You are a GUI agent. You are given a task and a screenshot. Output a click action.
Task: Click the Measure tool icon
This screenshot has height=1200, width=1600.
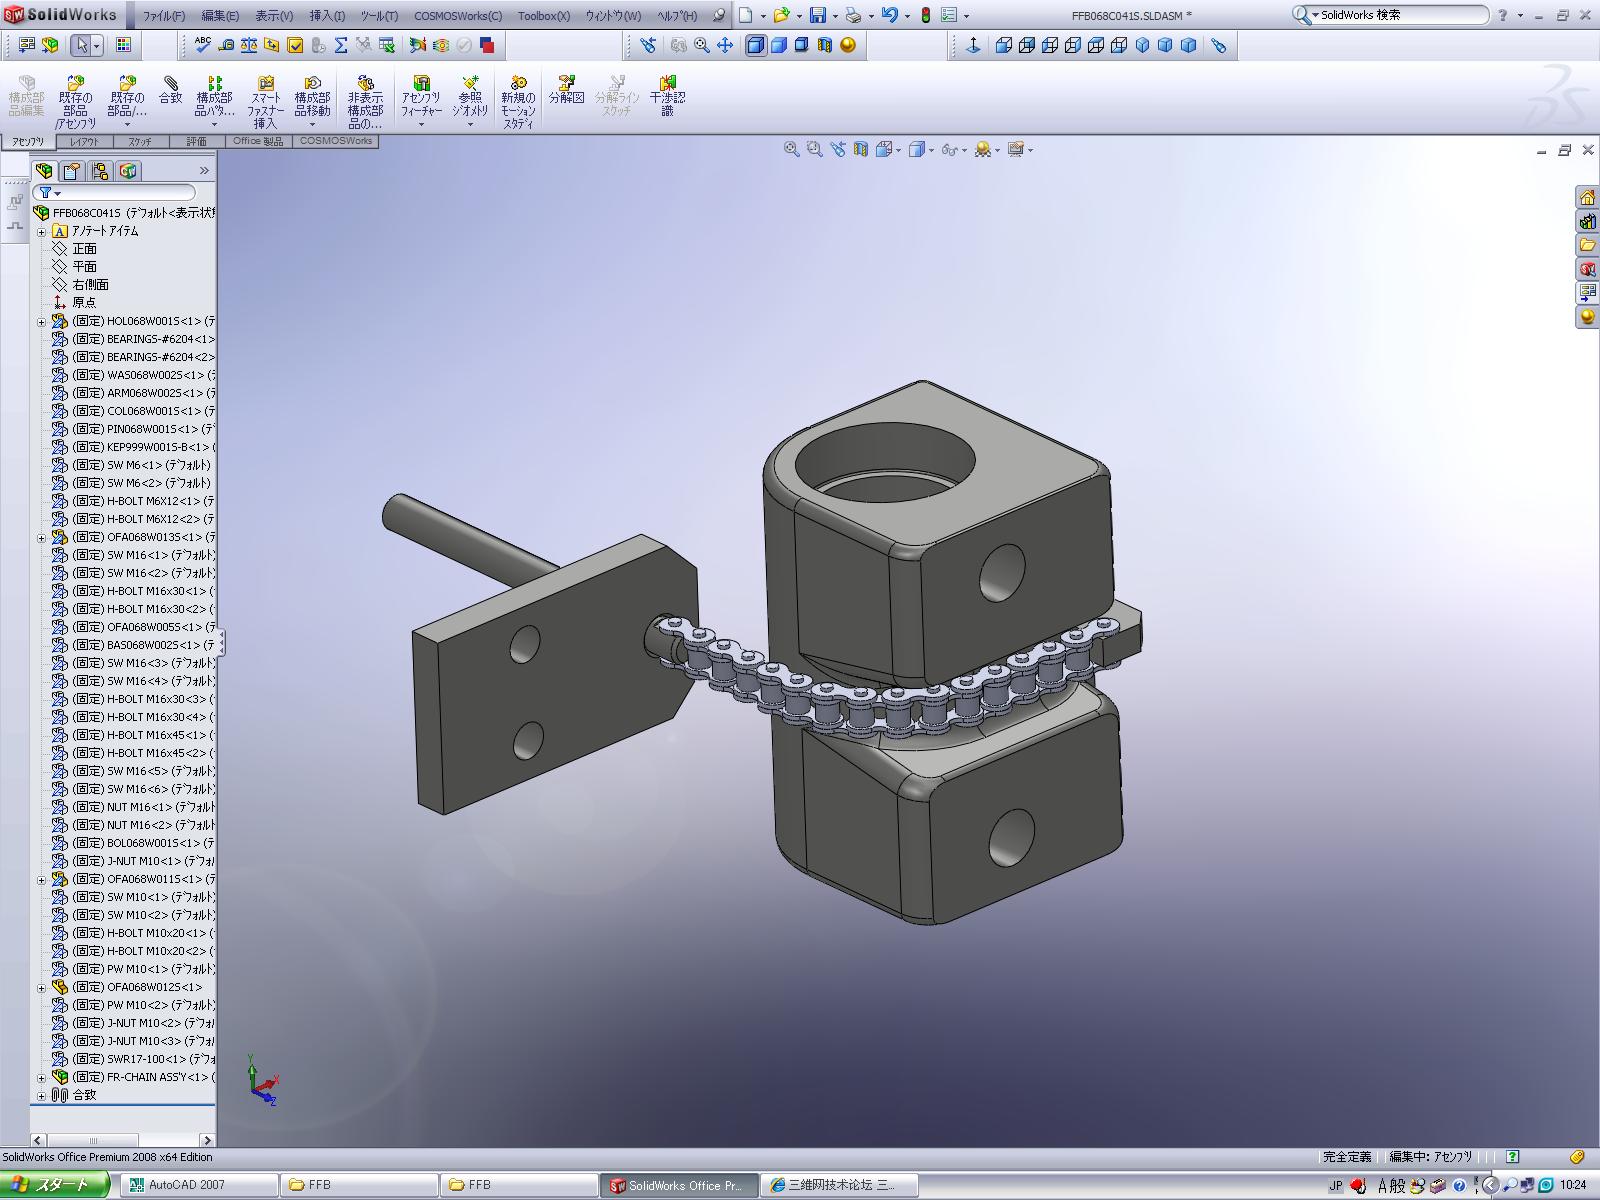click(226, 45)
